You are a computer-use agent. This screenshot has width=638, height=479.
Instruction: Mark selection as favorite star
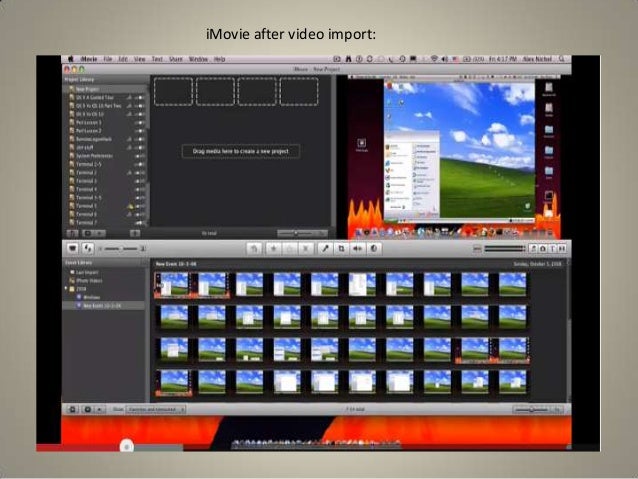point(273,248)
